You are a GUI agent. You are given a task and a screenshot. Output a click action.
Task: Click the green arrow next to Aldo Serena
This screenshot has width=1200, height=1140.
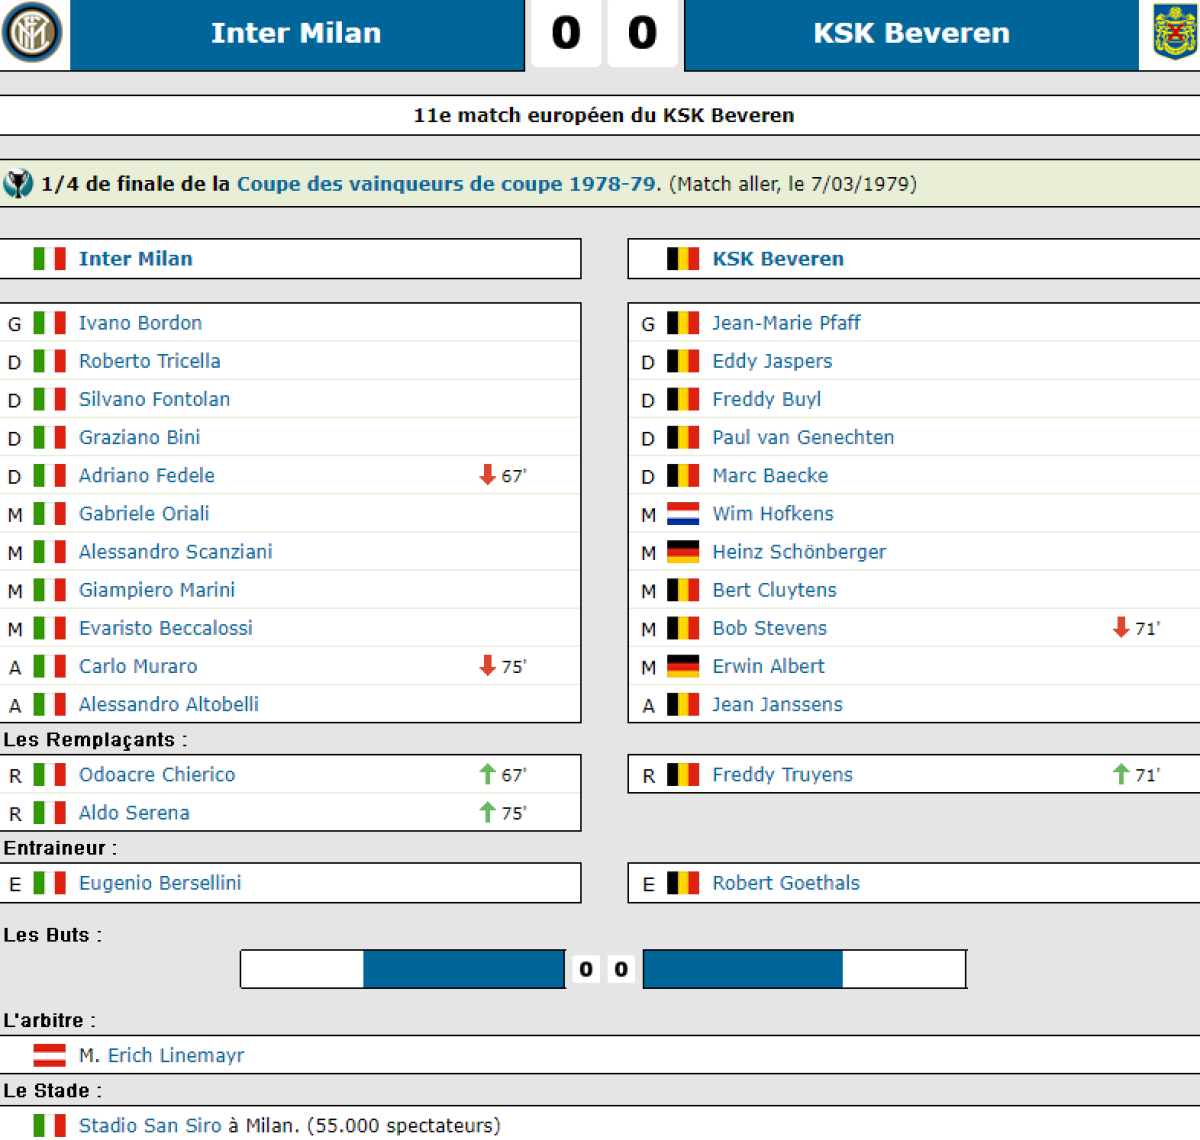point(487,812)
